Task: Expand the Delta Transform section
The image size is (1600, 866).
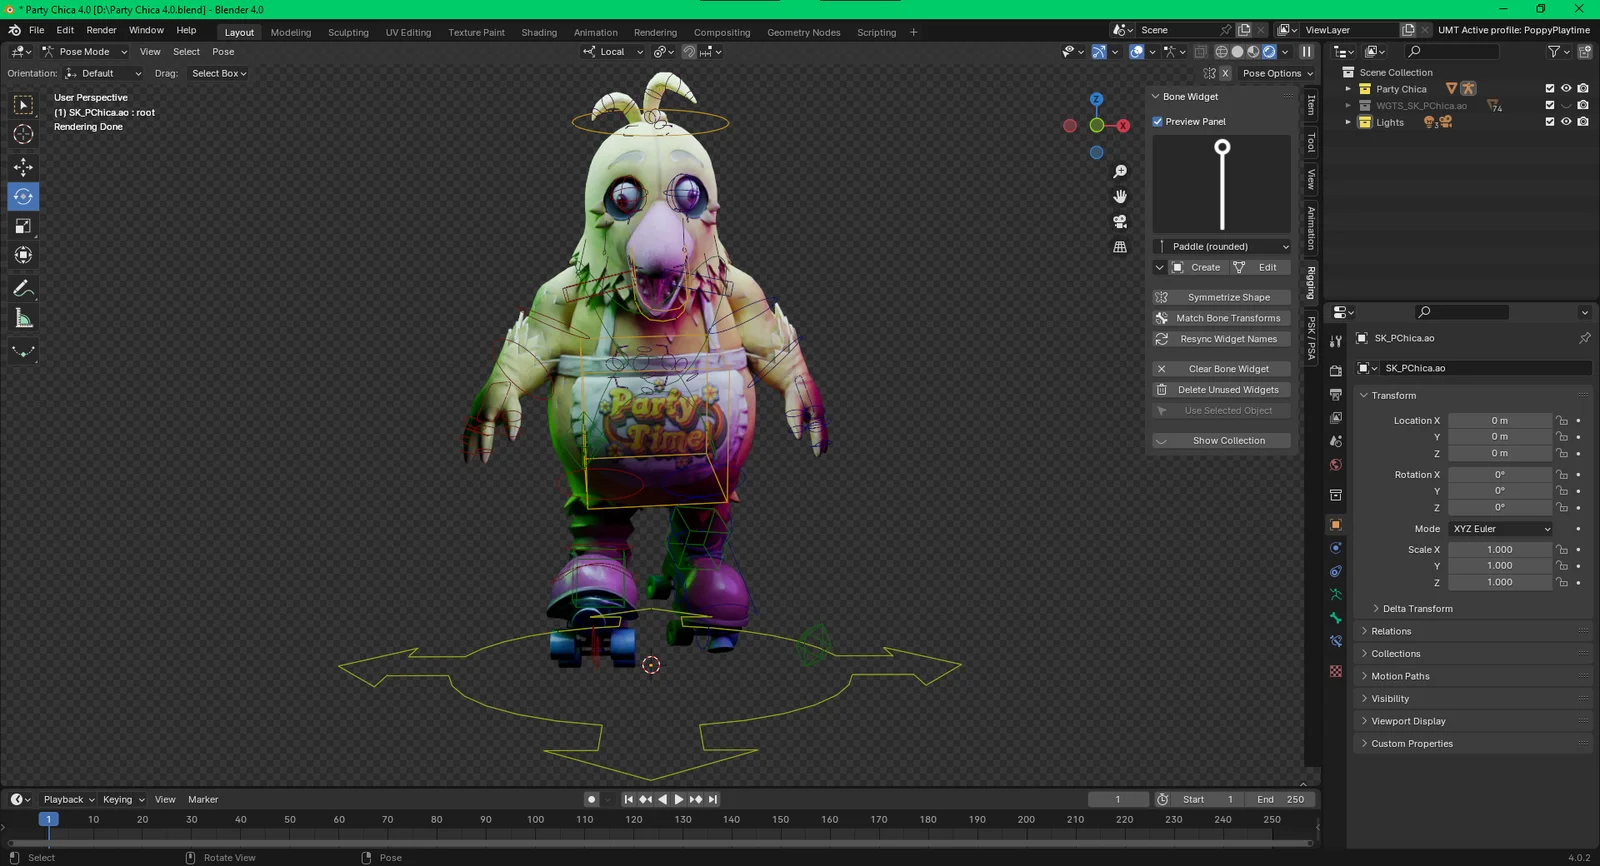Action: (1417, 609)
